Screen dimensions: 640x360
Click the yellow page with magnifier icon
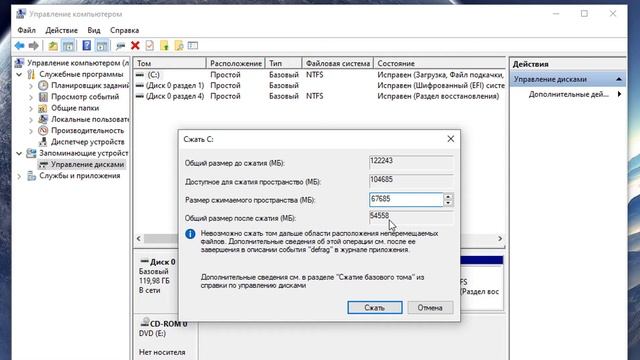click(179, 46)
